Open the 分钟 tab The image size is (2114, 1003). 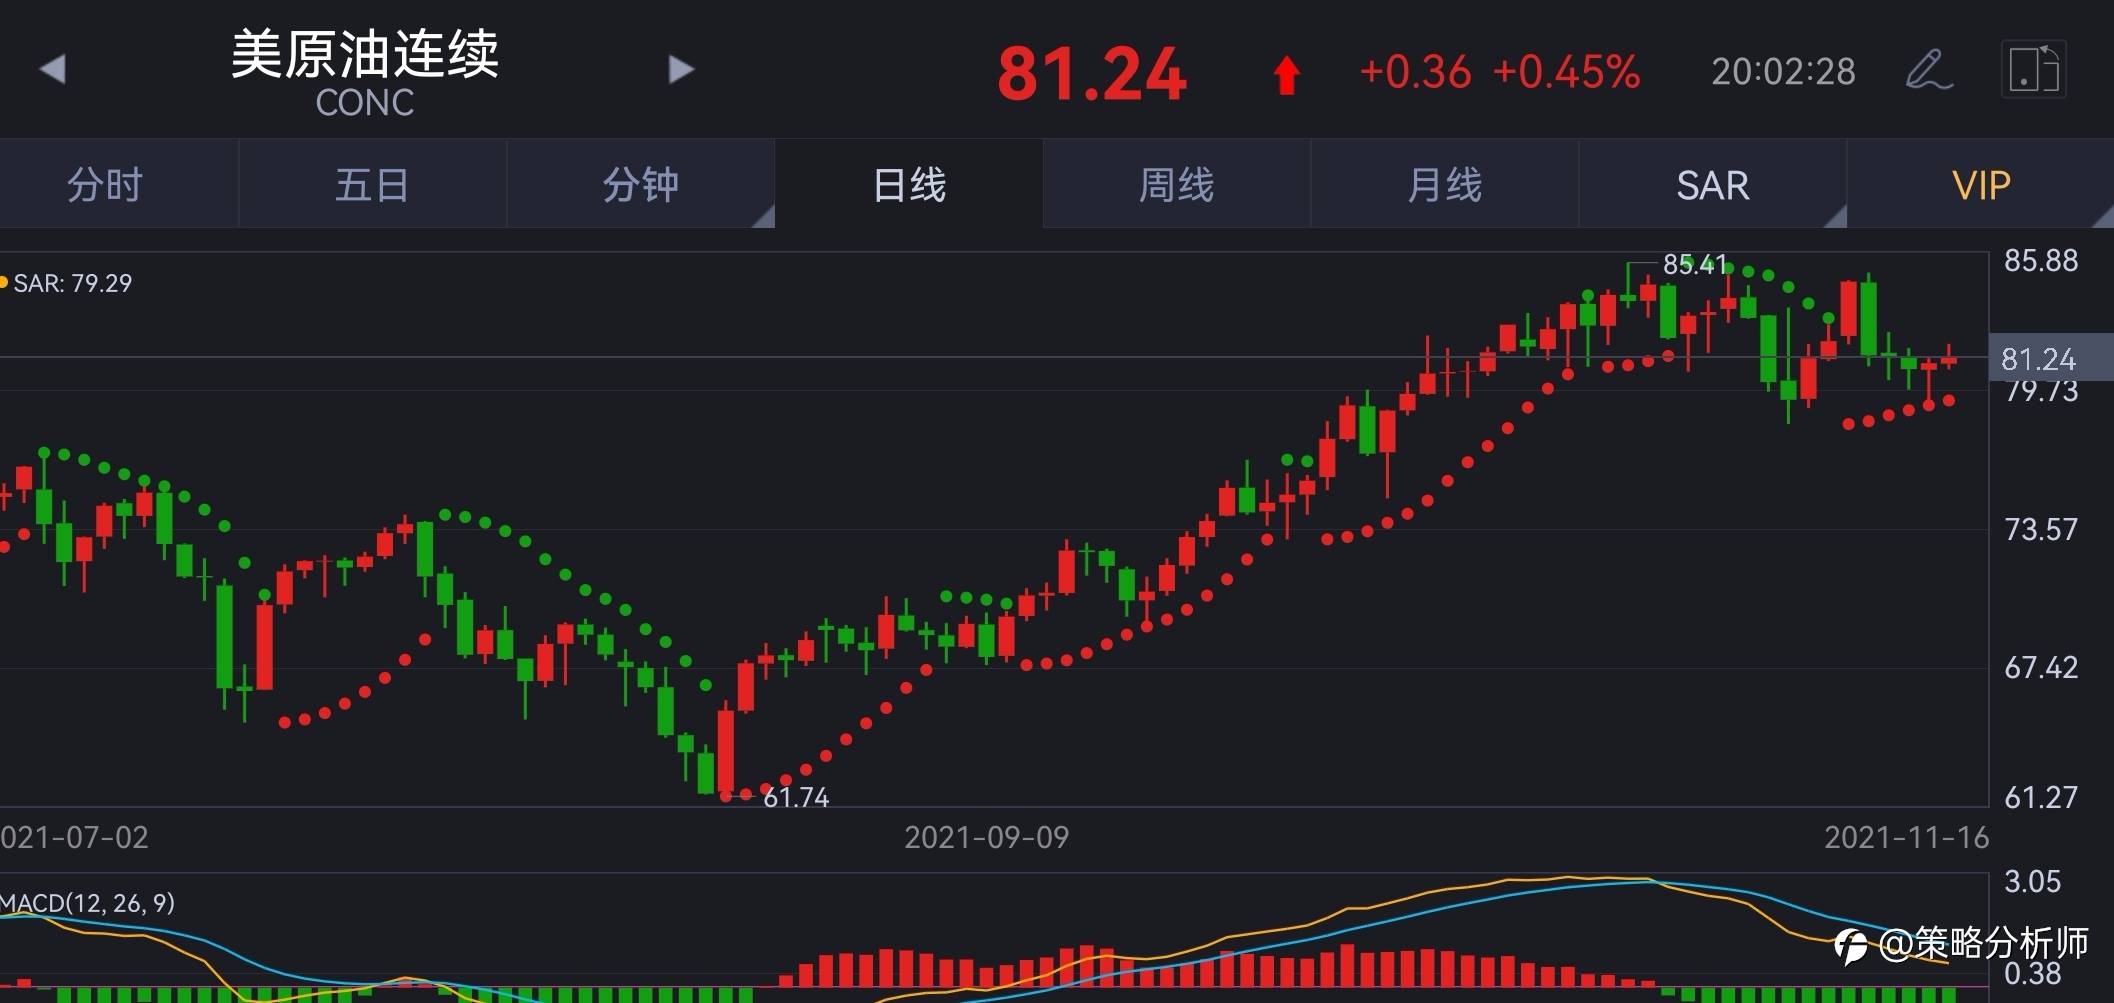(x=641, y=185)
